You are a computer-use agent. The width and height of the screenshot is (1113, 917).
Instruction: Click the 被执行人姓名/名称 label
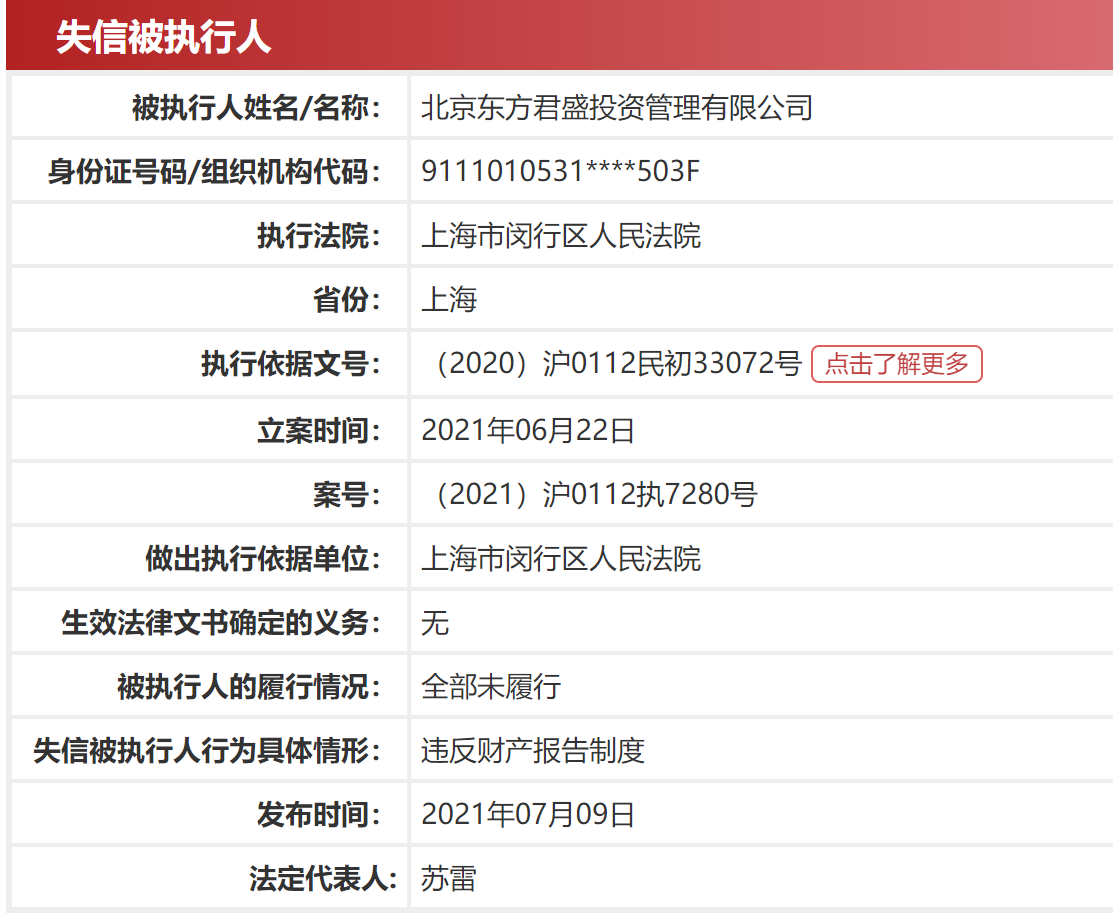(x=256, y=108)
